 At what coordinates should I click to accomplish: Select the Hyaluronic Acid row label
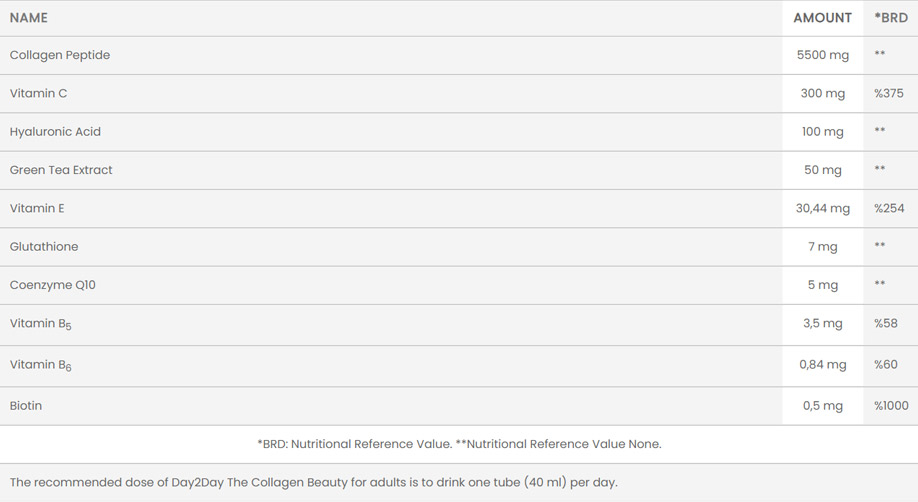coord(55,132)
